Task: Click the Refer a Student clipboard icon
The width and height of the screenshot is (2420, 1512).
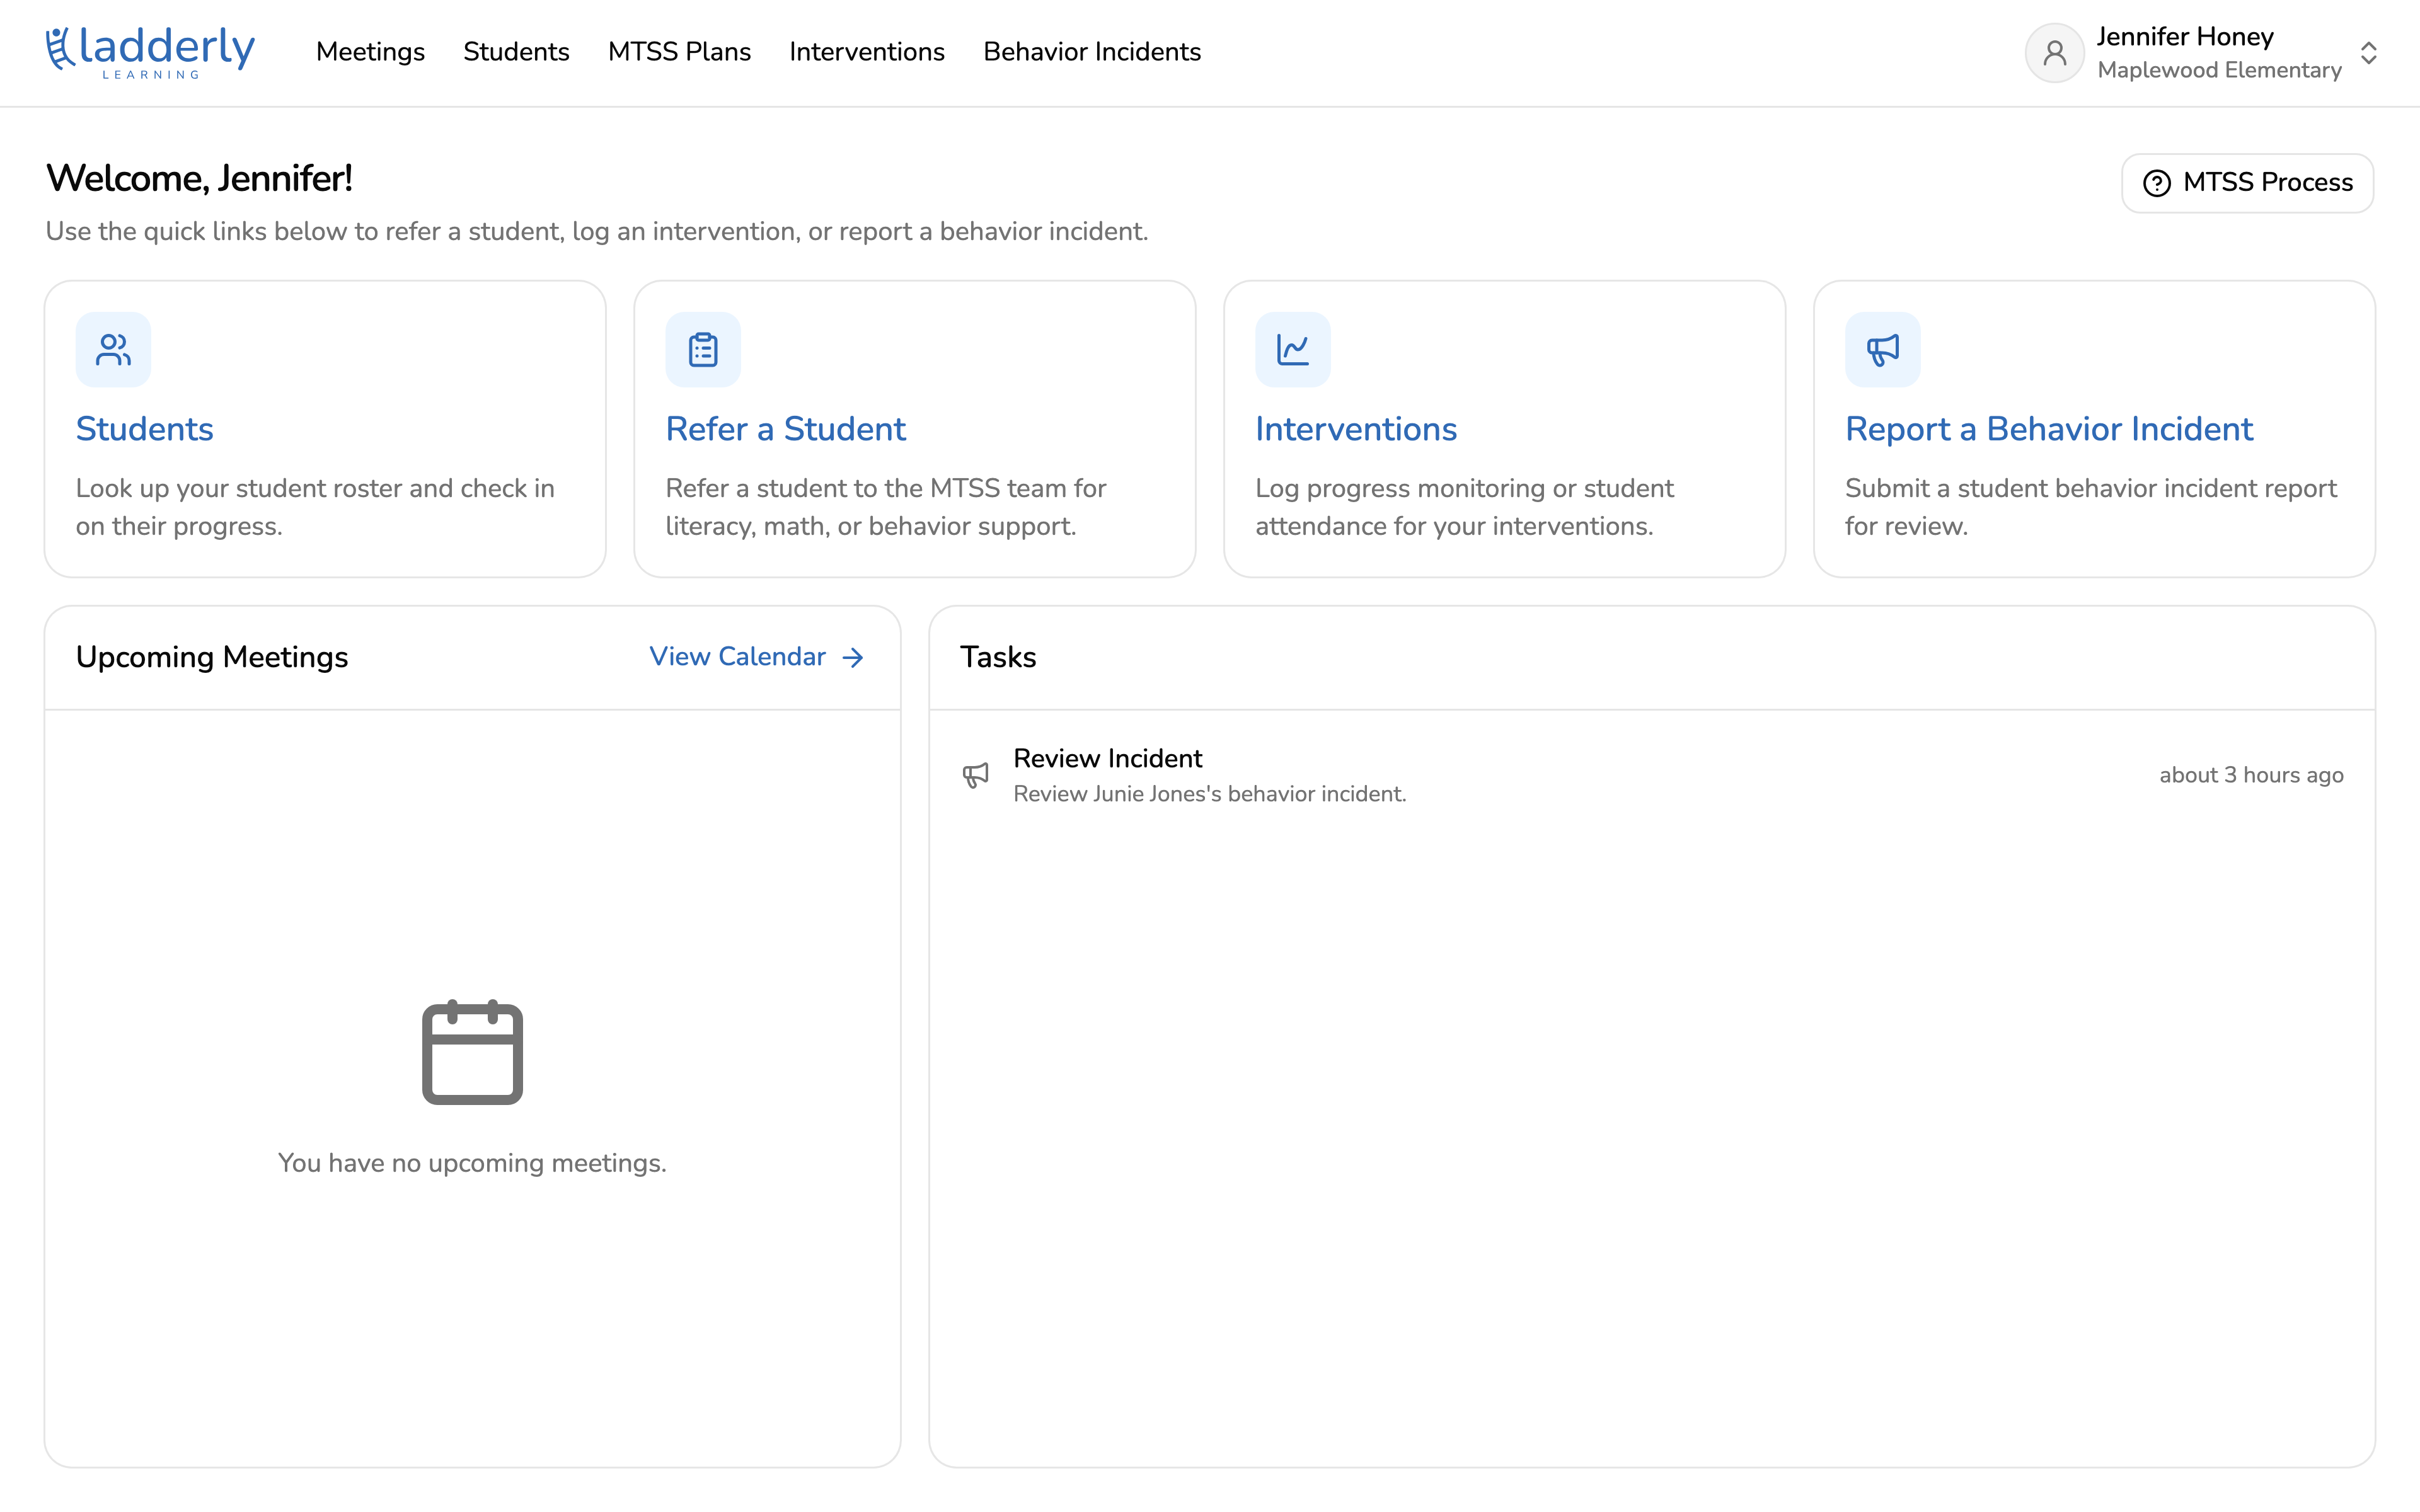Action: click(703, 349)
